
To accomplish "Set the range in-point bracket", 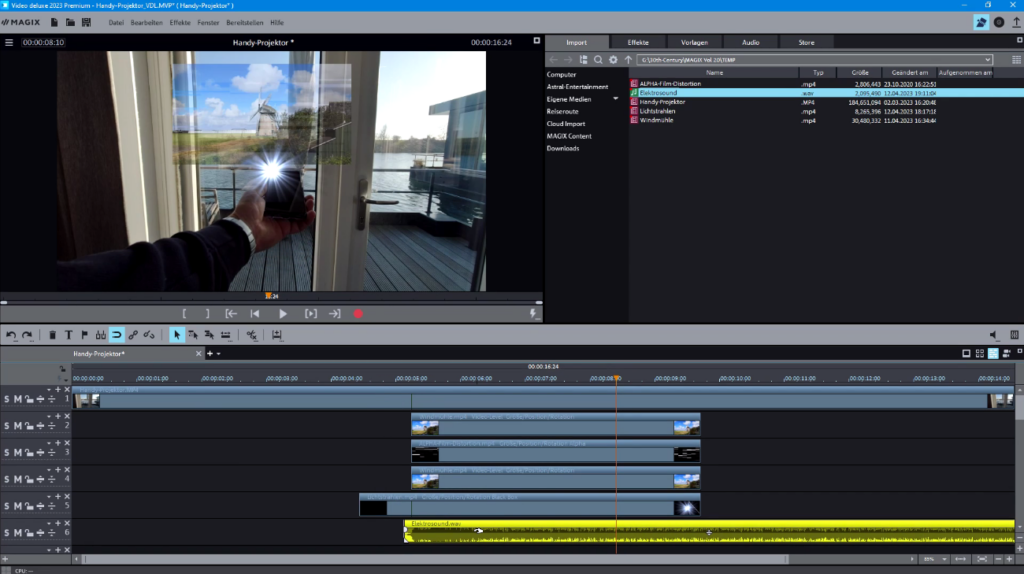I will coord(184,314).
